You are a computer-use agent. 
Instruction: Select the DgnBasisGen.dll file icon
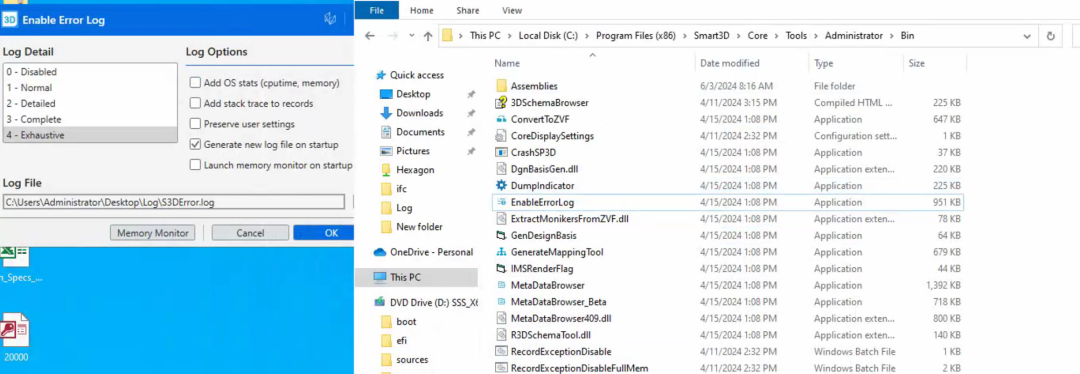pyautogui.click(x=501, y=169)
